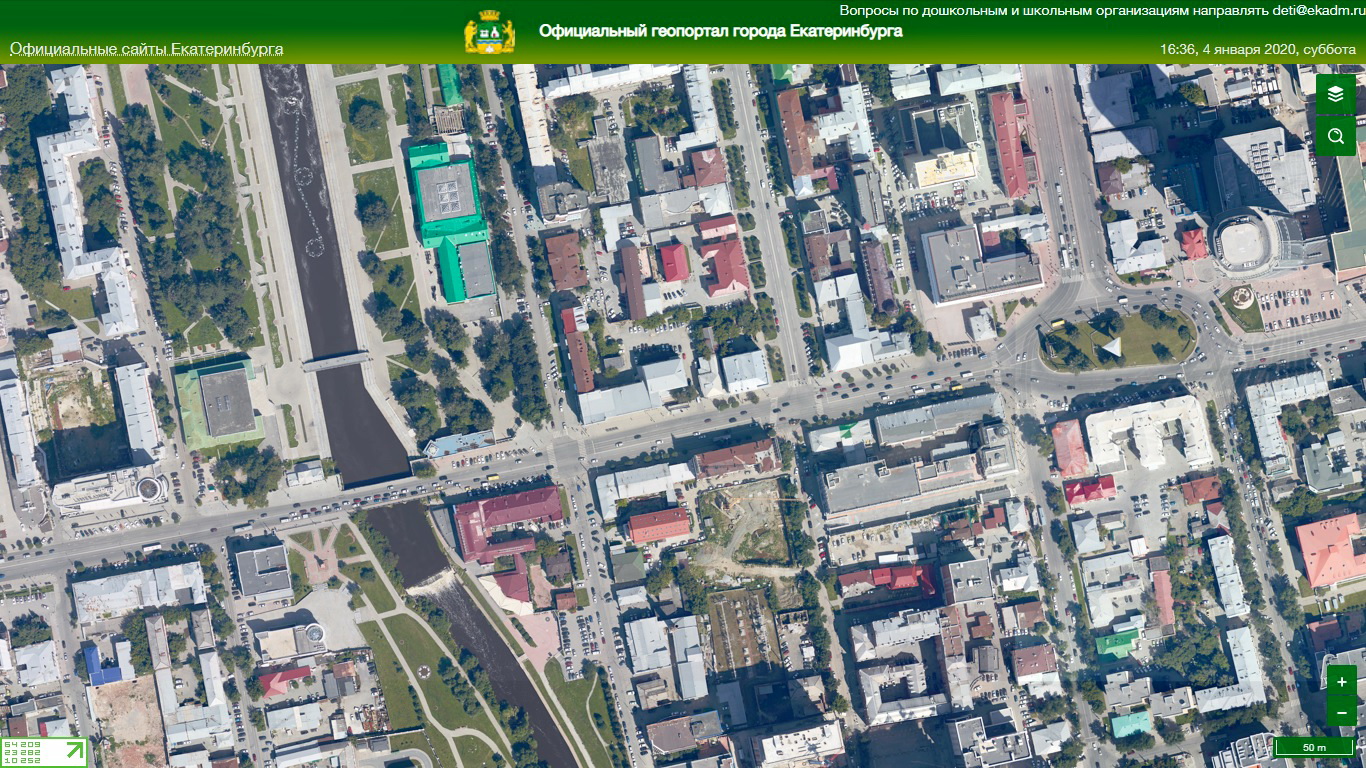Click the coordinate numbers 64 209
Screen dimensions: 1366x768
(22, 745)
